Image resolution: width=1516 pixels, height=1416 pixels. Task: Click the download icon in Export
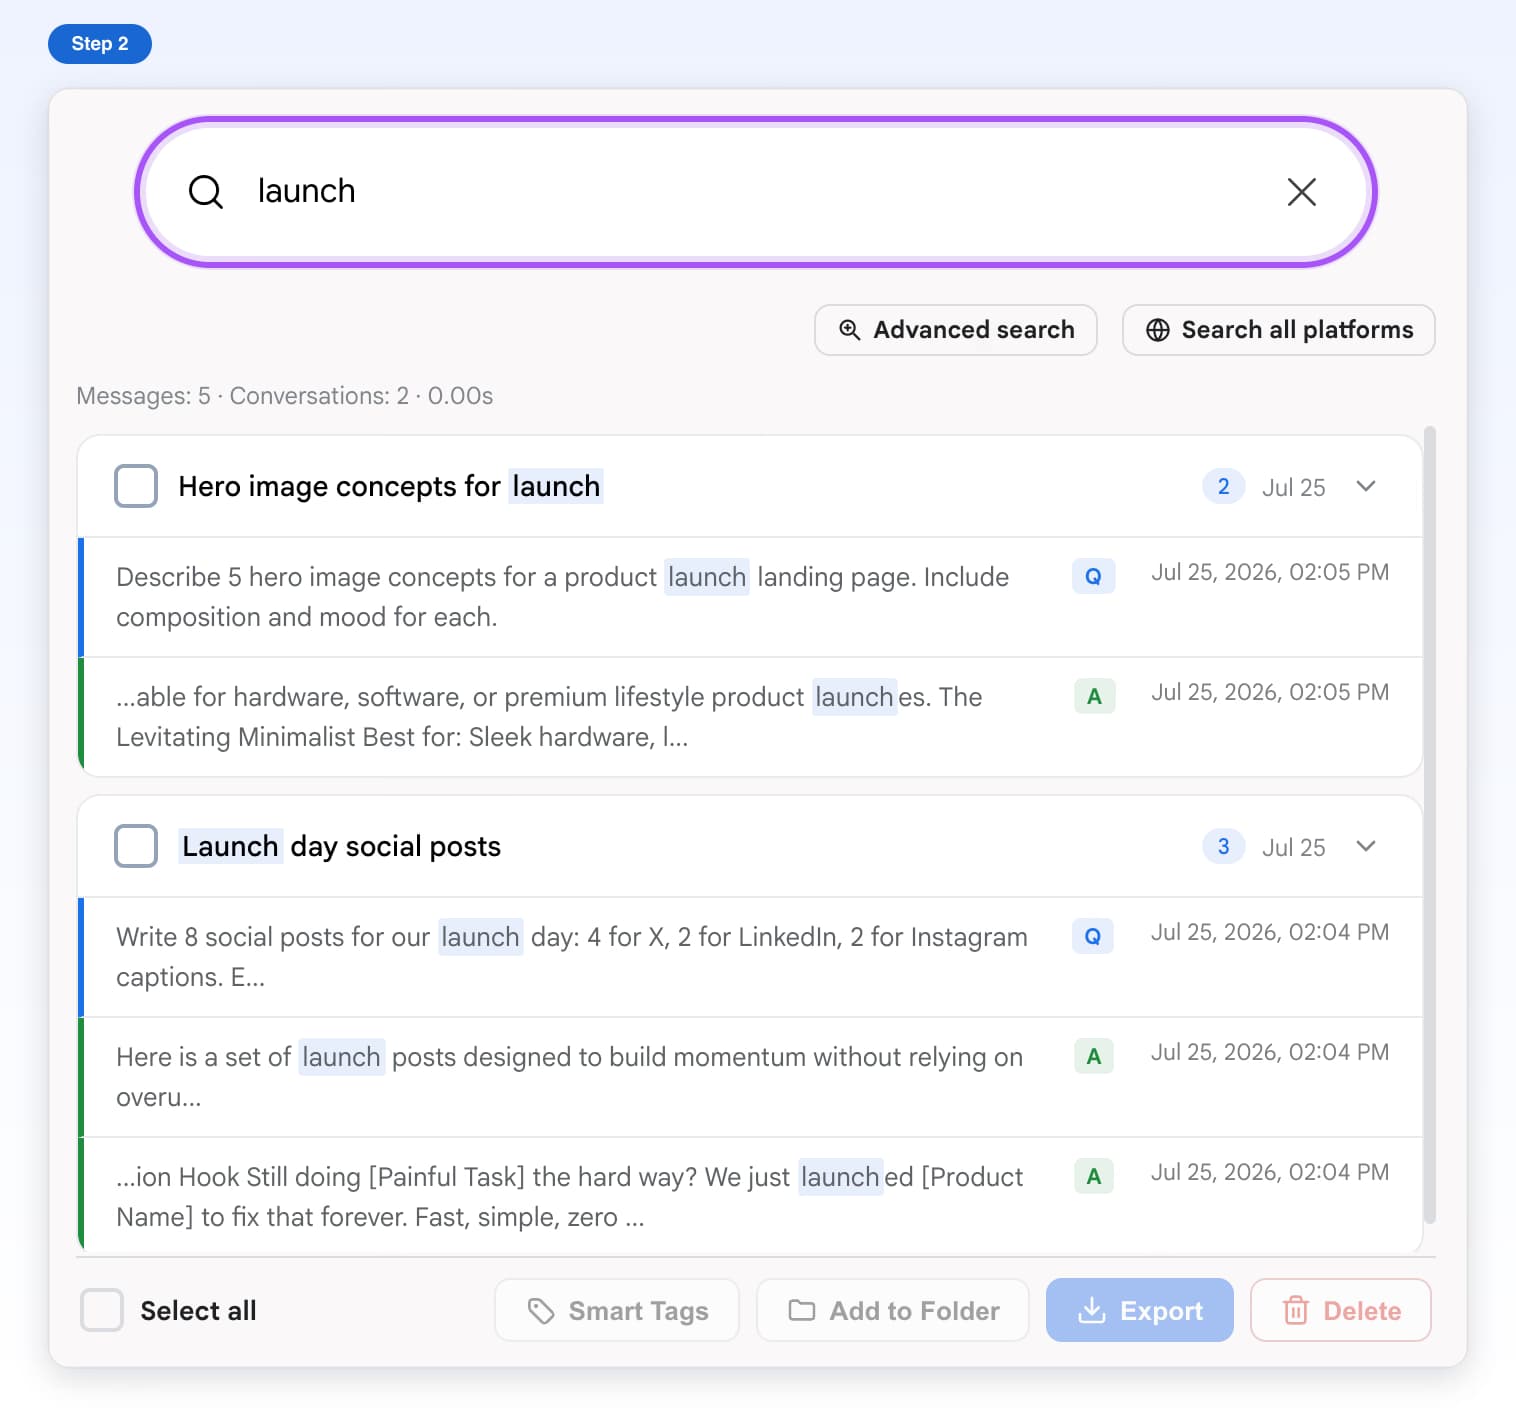coord(1092,1310)
